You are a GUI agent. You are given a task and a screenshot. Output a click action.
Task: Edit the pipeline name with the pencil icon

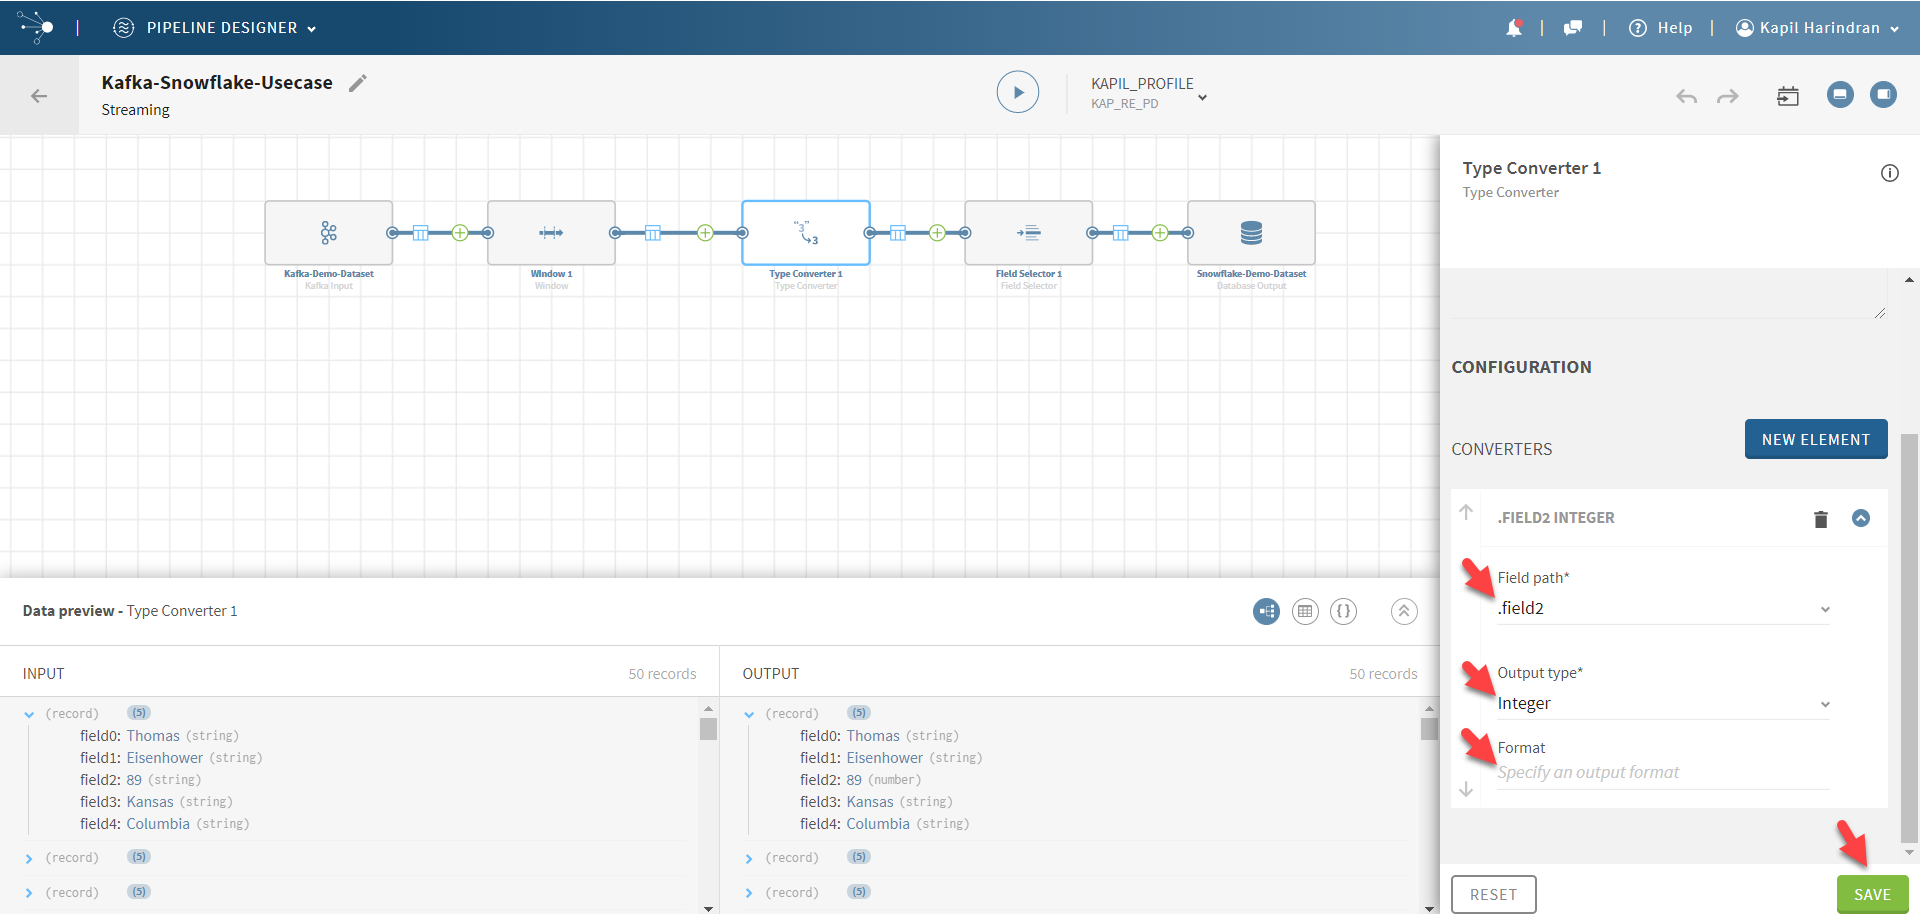tap(357, 82)
